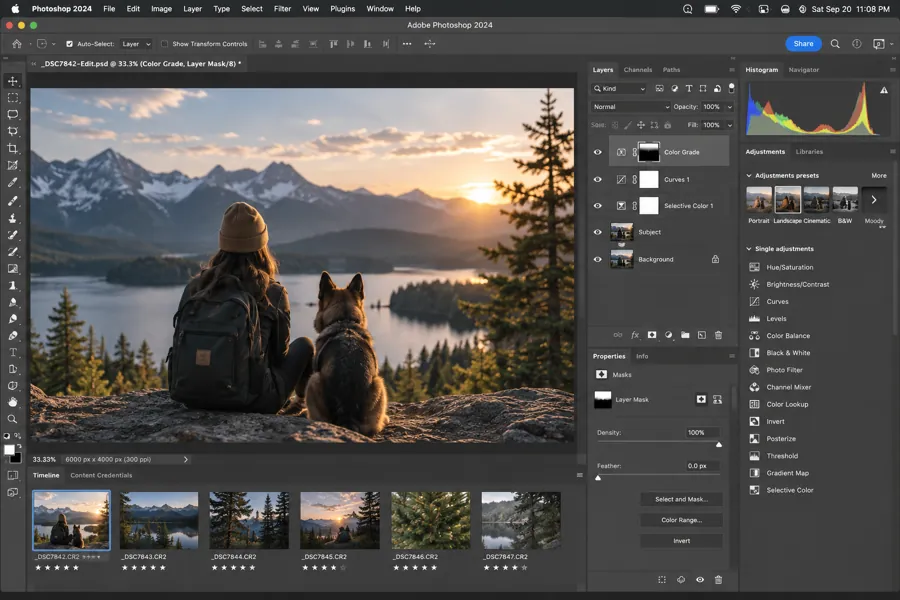Toggle the layer filter on/off switch
The width and height of the screenshot is (900, 600).
pyautogui.click(x=731, y=88)
